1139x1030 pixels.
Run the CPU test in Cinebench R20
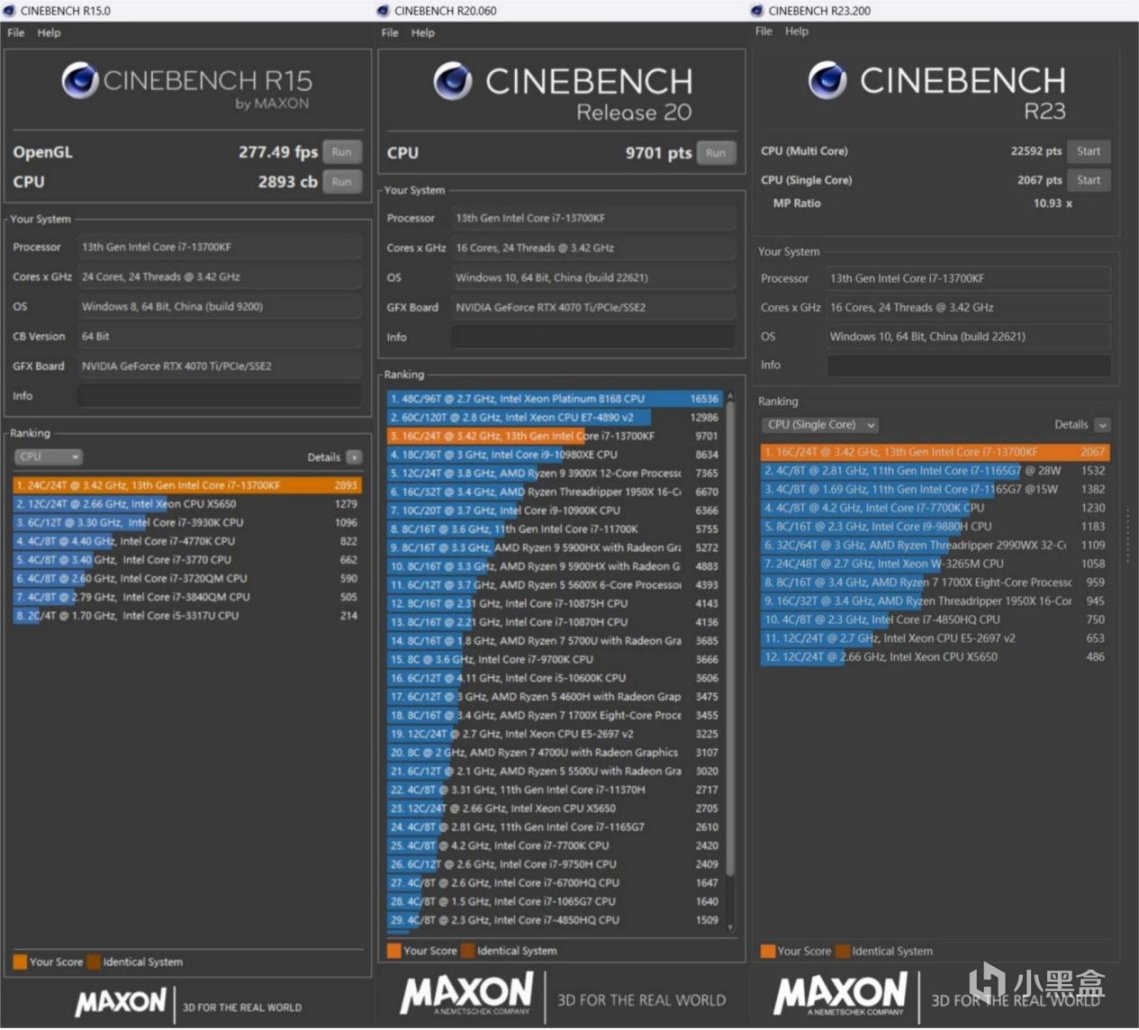click(x=716, y=153)
